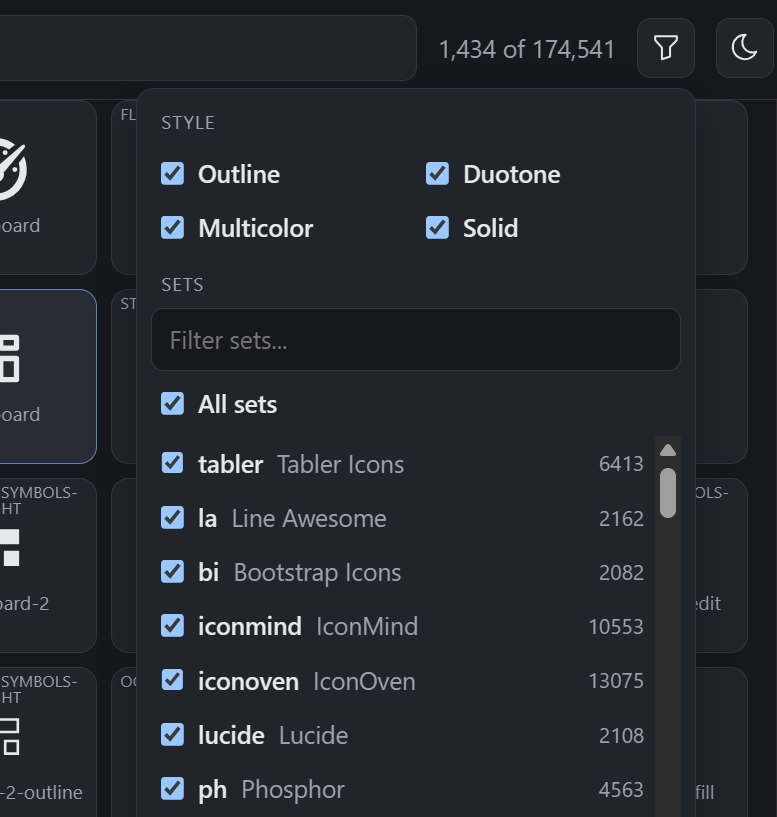This screenshot has height=817, width=777.
Task: Toggle dark mode moon icon
Action: click(x=744, y=48)
